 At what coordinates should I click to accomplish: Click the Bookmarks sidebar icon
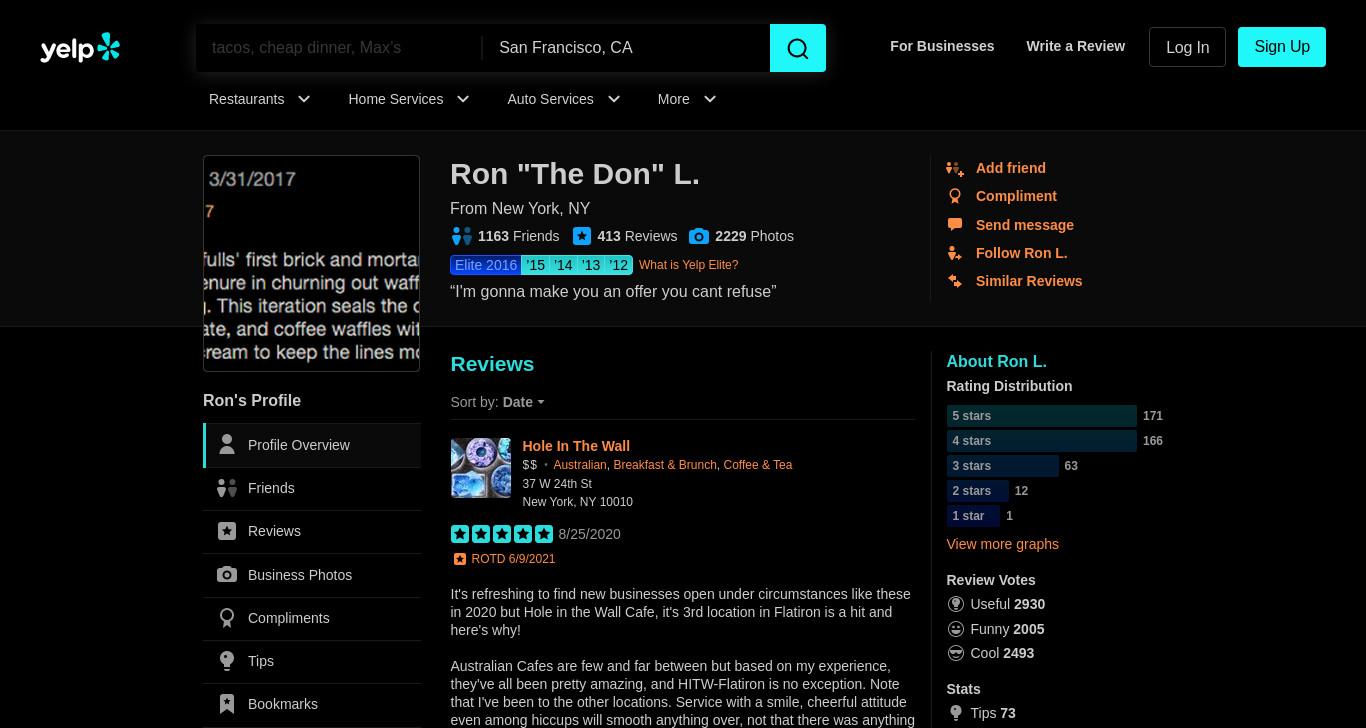(x=227, y=704)
